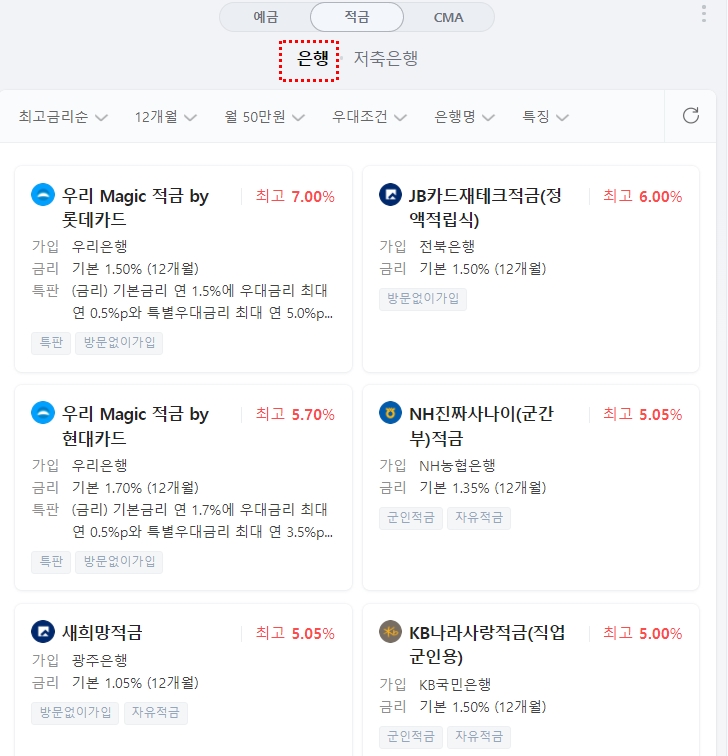Open the 월 50만원 amount dropdown
Image resolution: width=728 pixels, height=756 pixels.
pyautogui.click(x=264, y=117)
